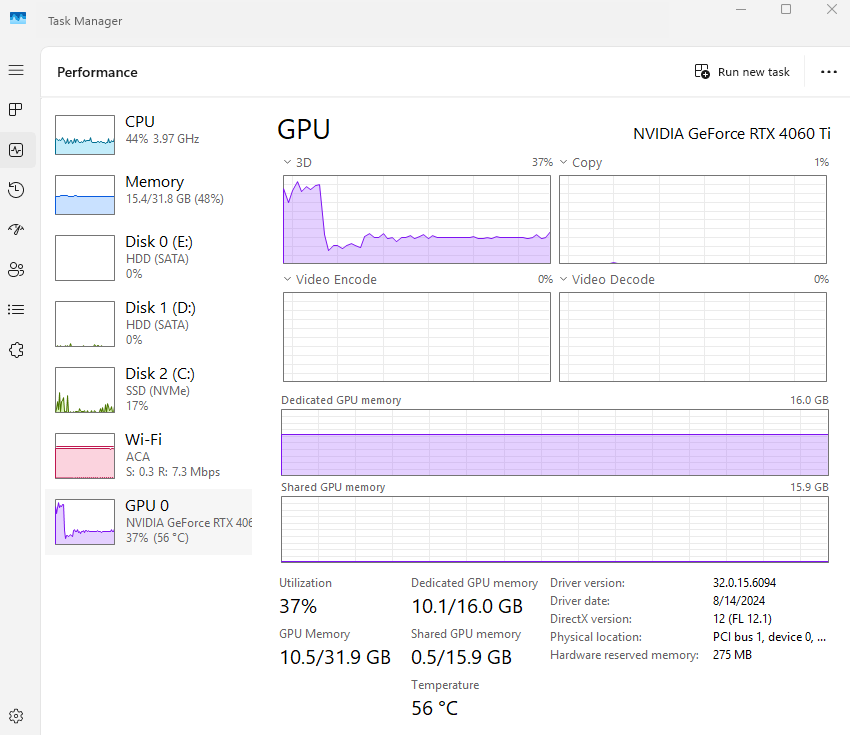Click the Video Encode usage graph
The width and height of the screenshot is (850, 735).
pos(417,337)
